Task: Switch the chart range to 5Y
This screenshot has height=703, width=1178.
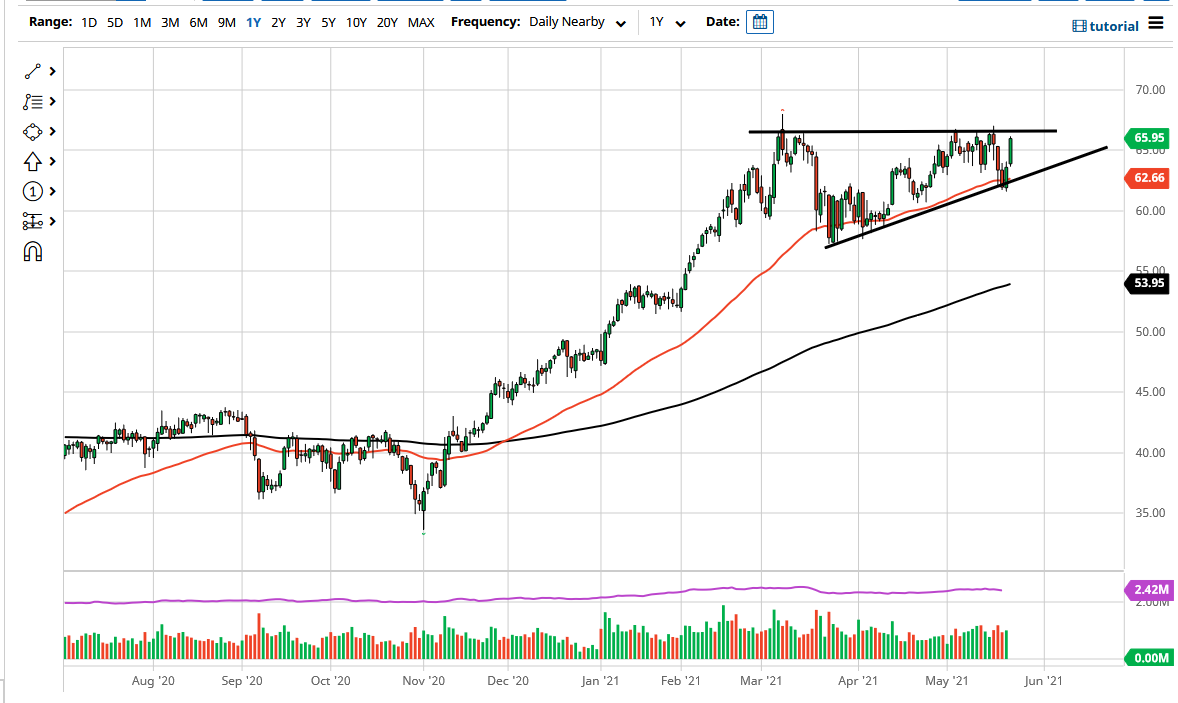Action: click(x=329, y=21)
